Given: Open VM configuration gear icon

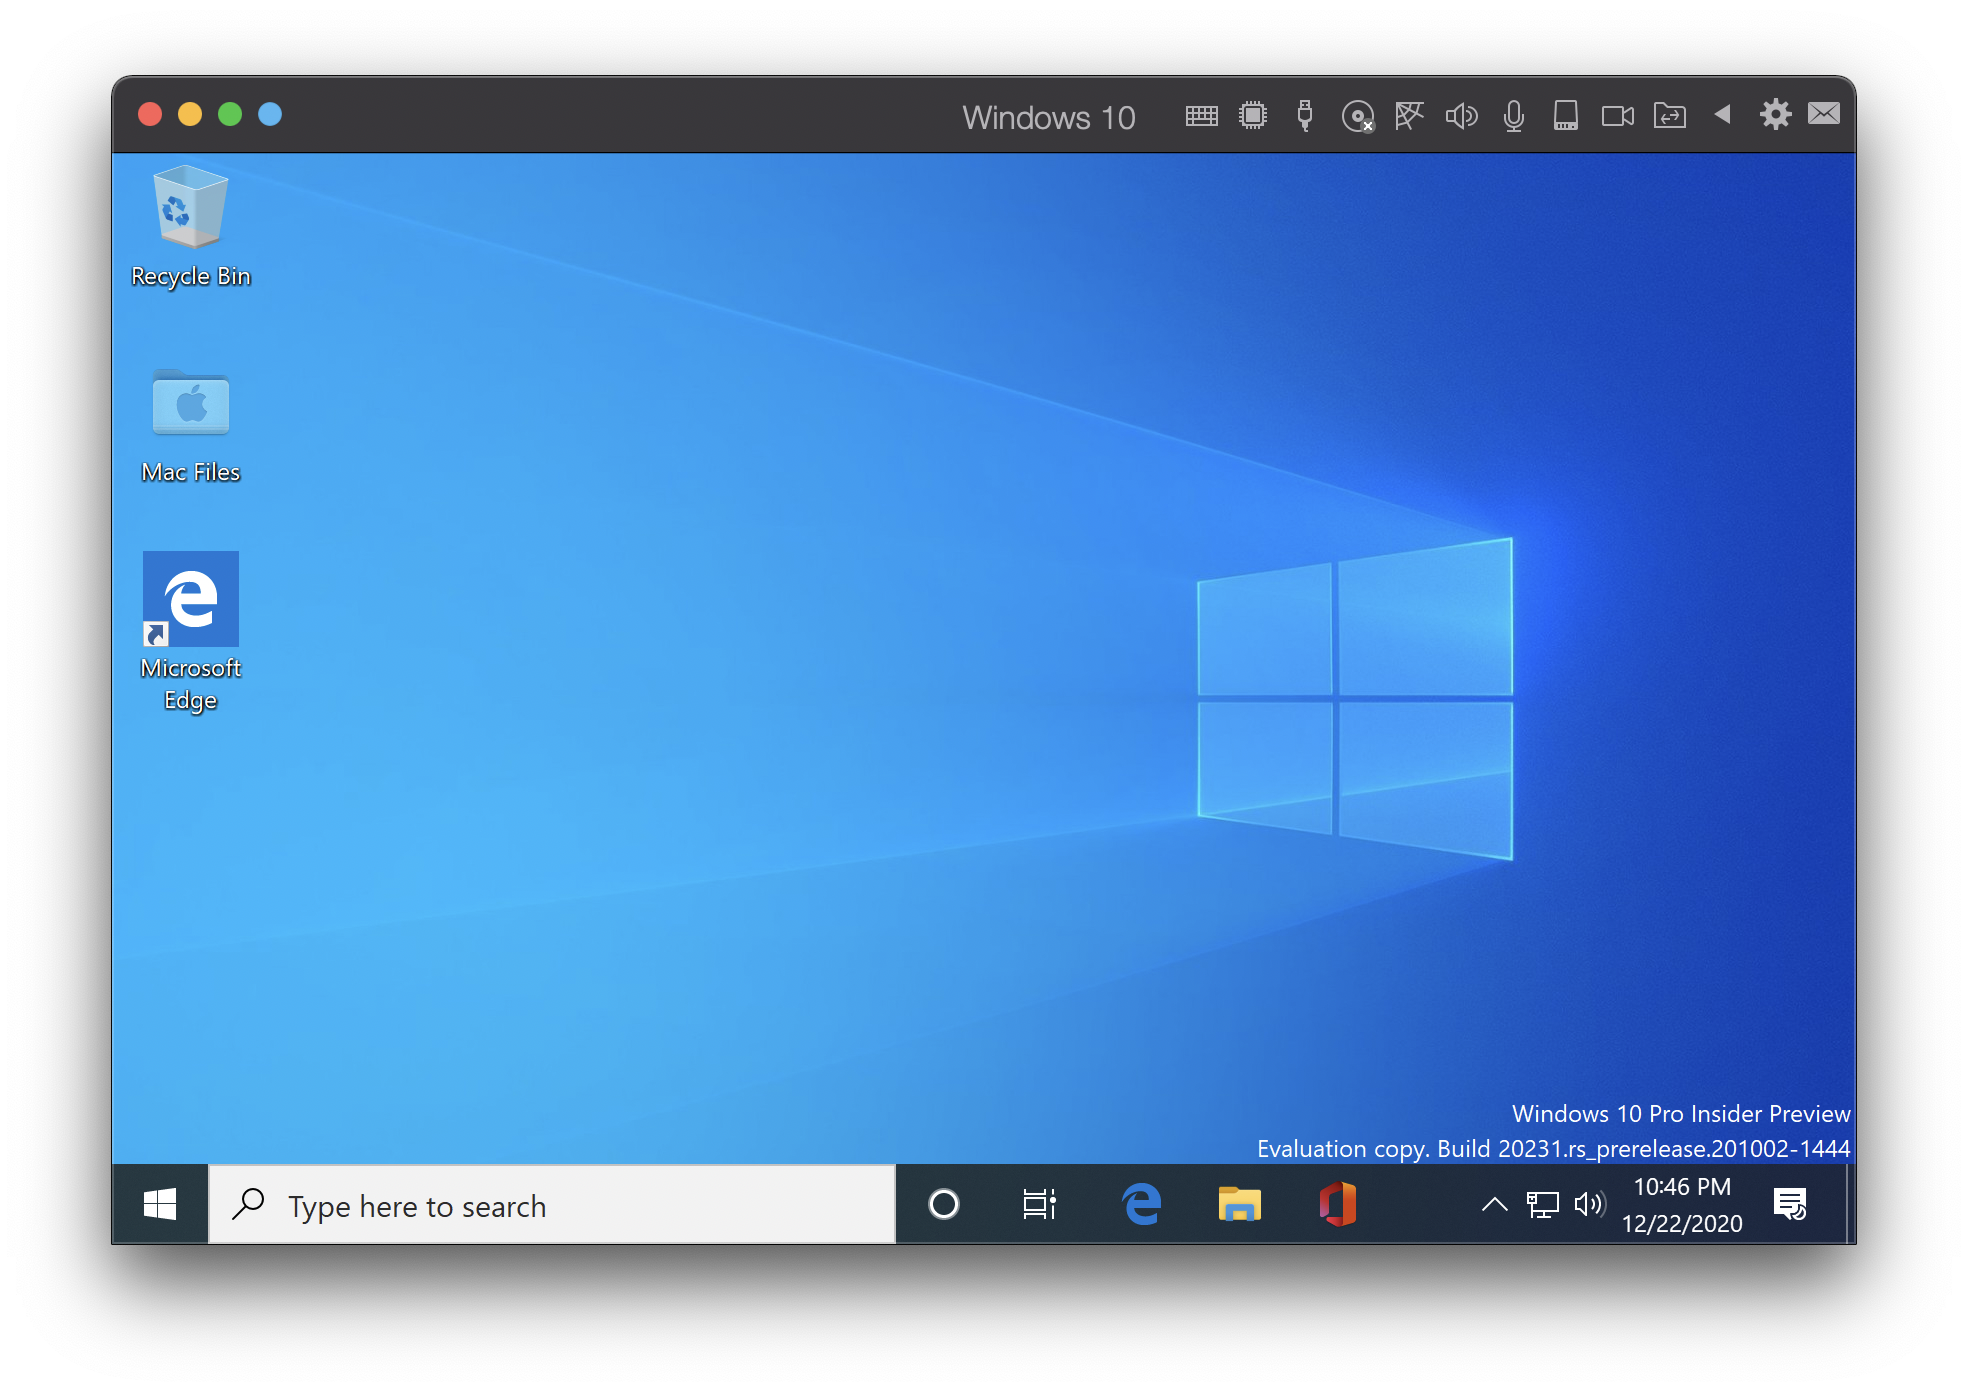Looking at the screenshot, I should [x=1775, y=114].
